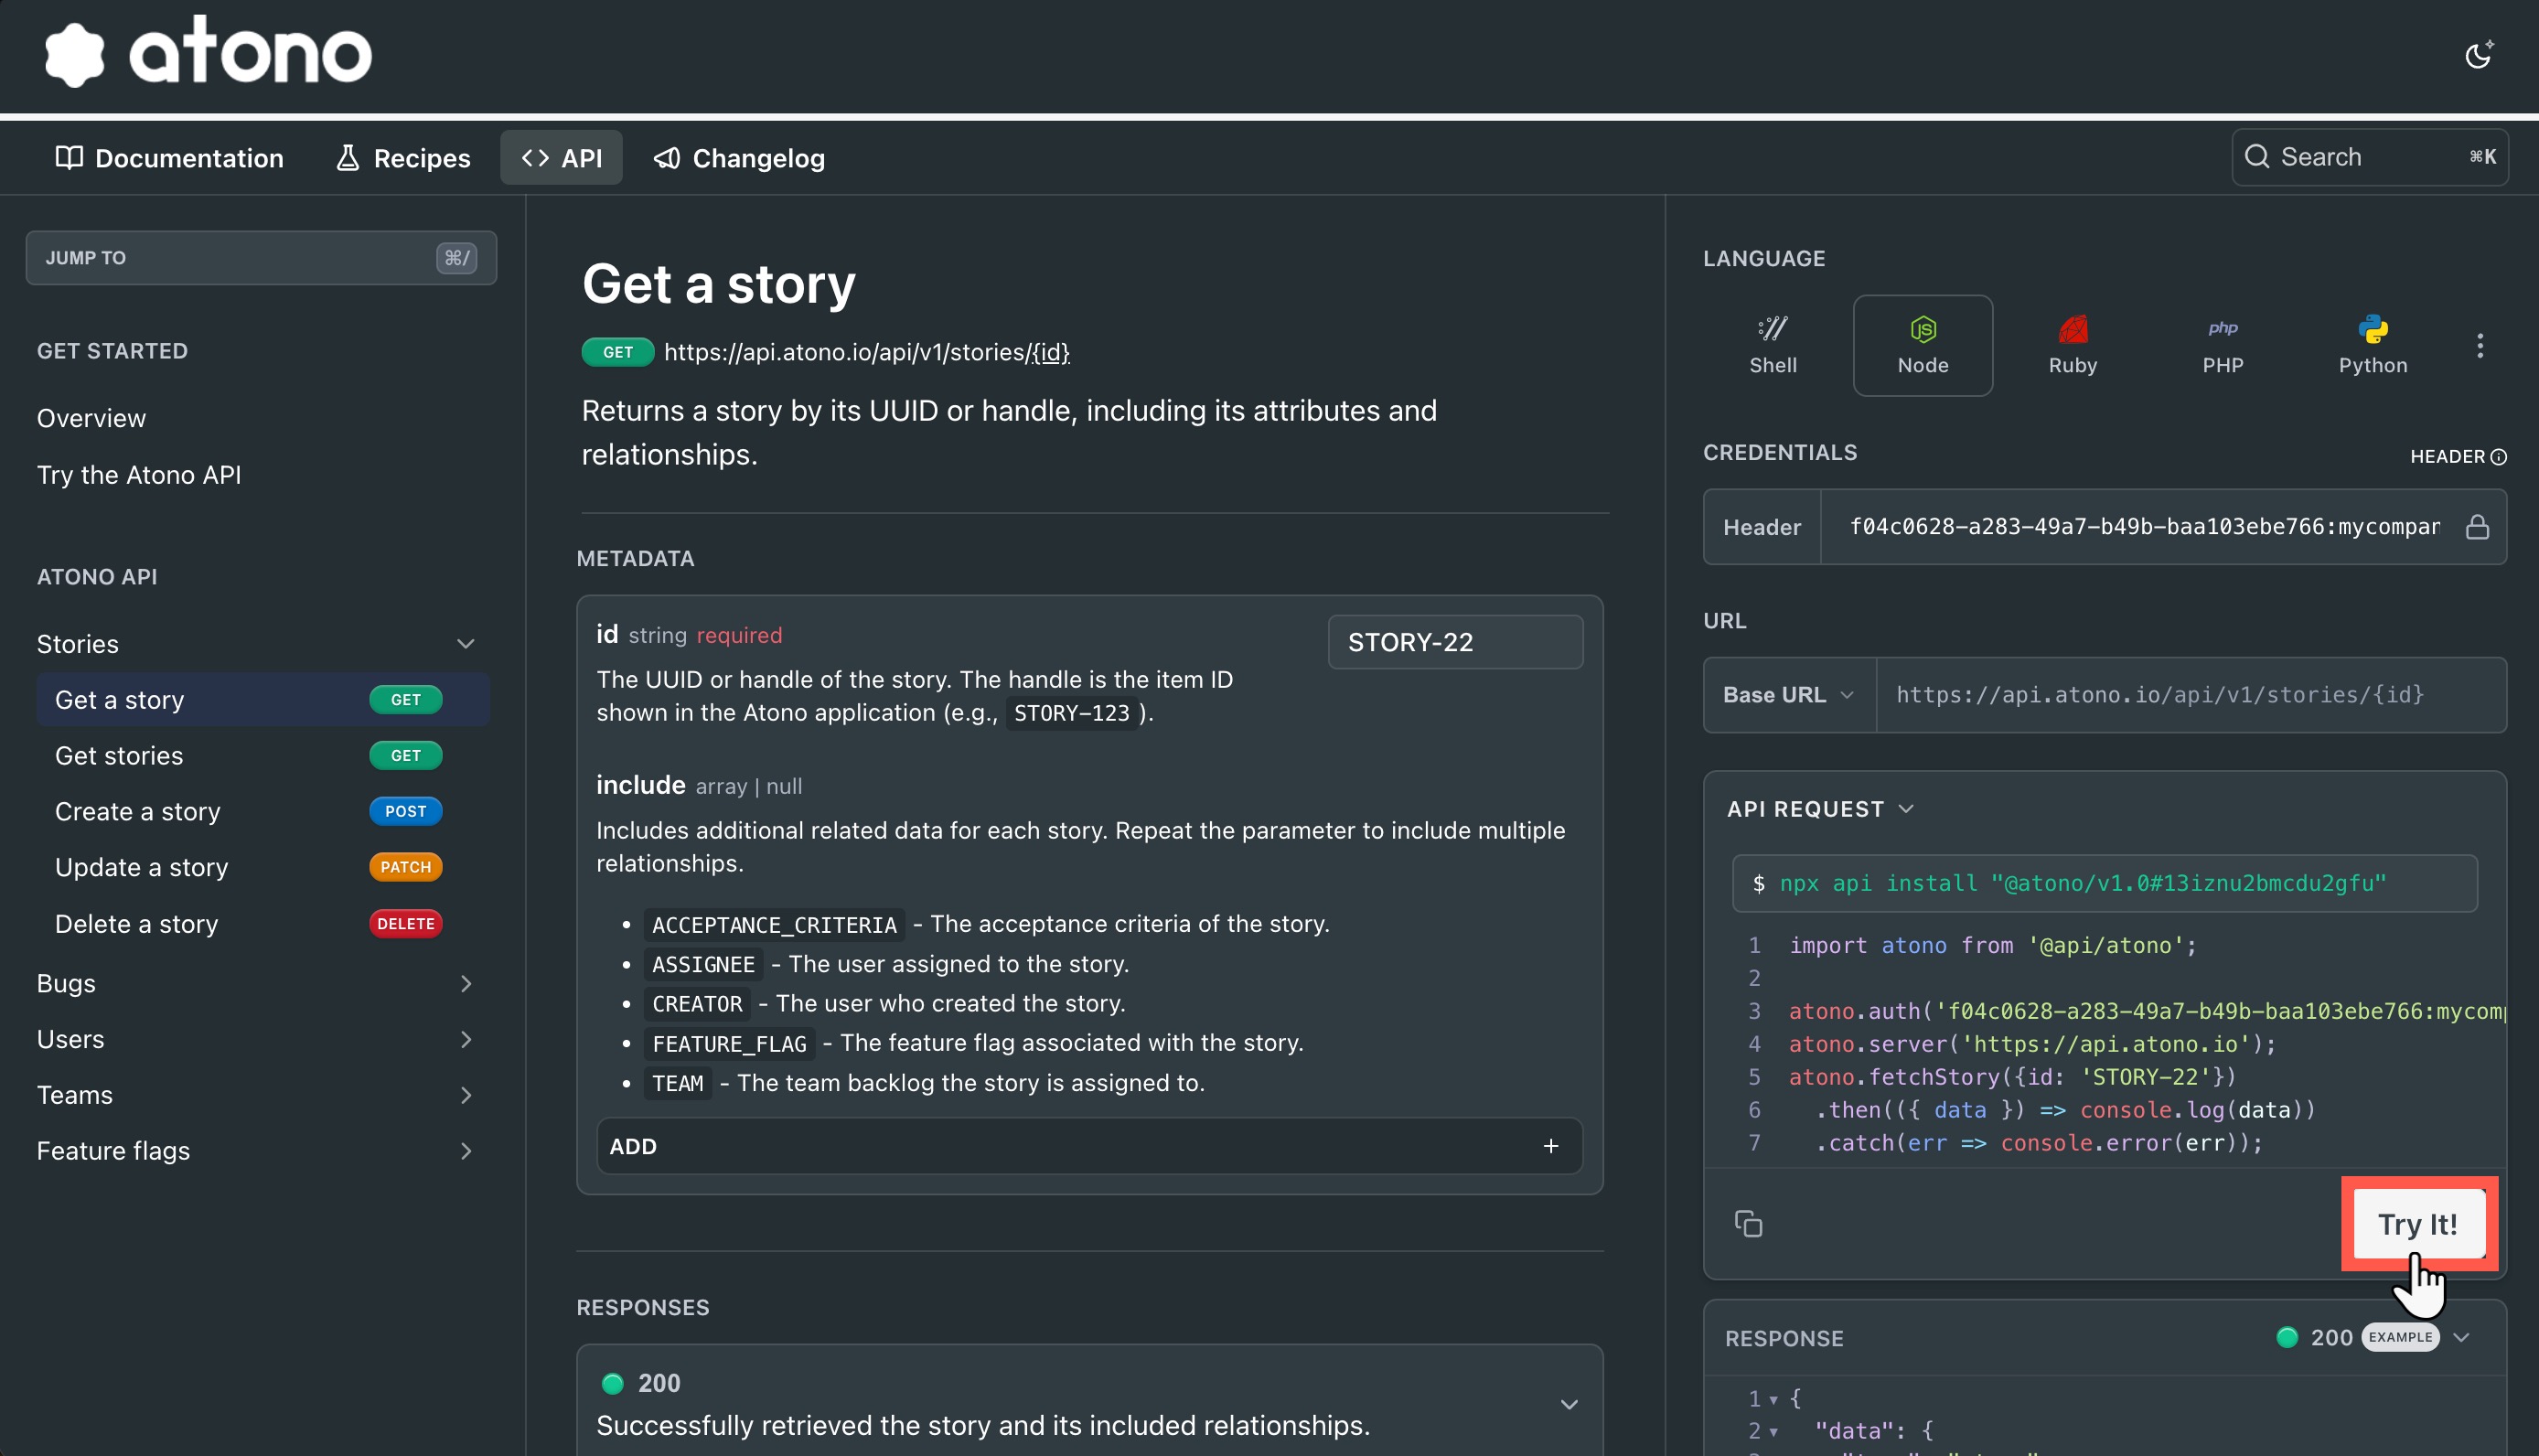
Task: Click the Recipes flask icon
Action: [347, 158]
